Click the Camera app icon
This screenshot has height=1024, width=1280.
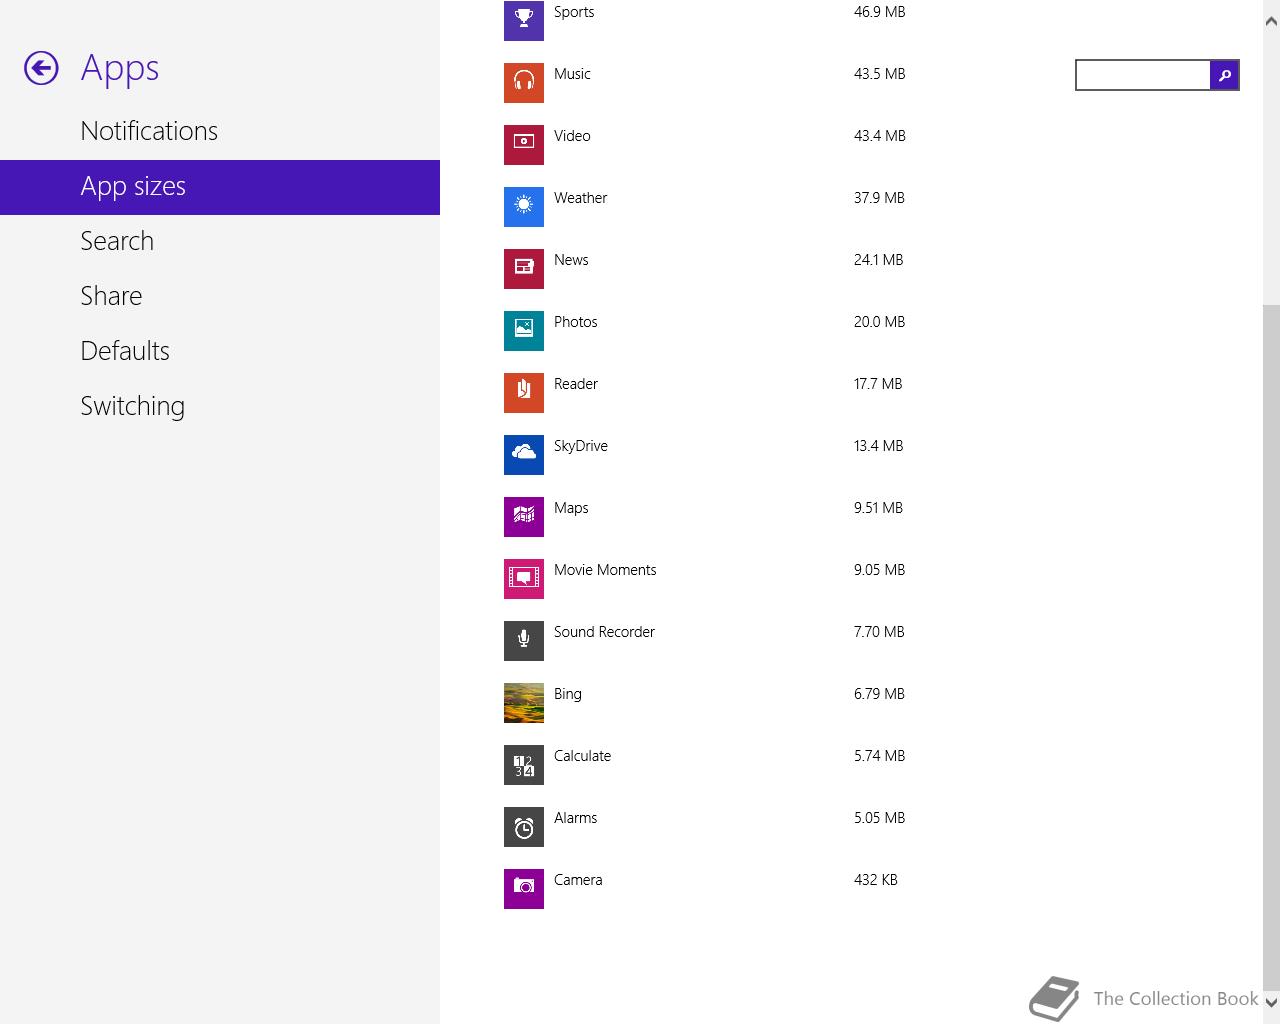[x=524, y=889]
